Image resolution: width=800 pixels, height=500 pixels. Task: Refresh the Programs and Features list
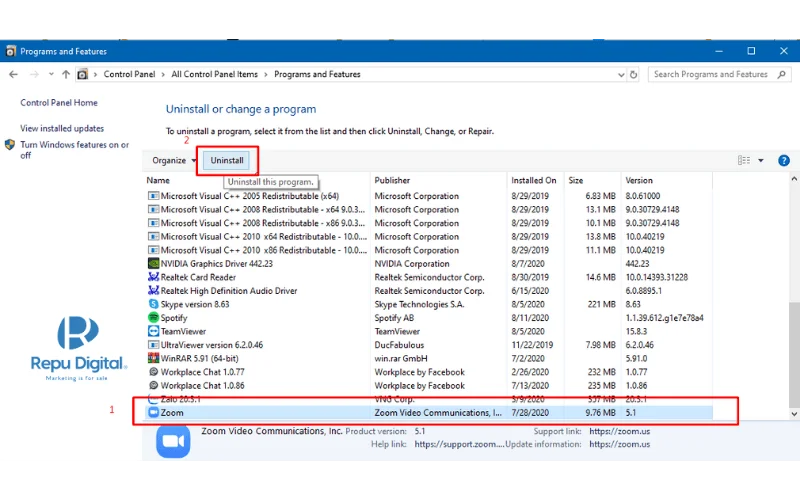pyautogui.click(x=633, y=74)
